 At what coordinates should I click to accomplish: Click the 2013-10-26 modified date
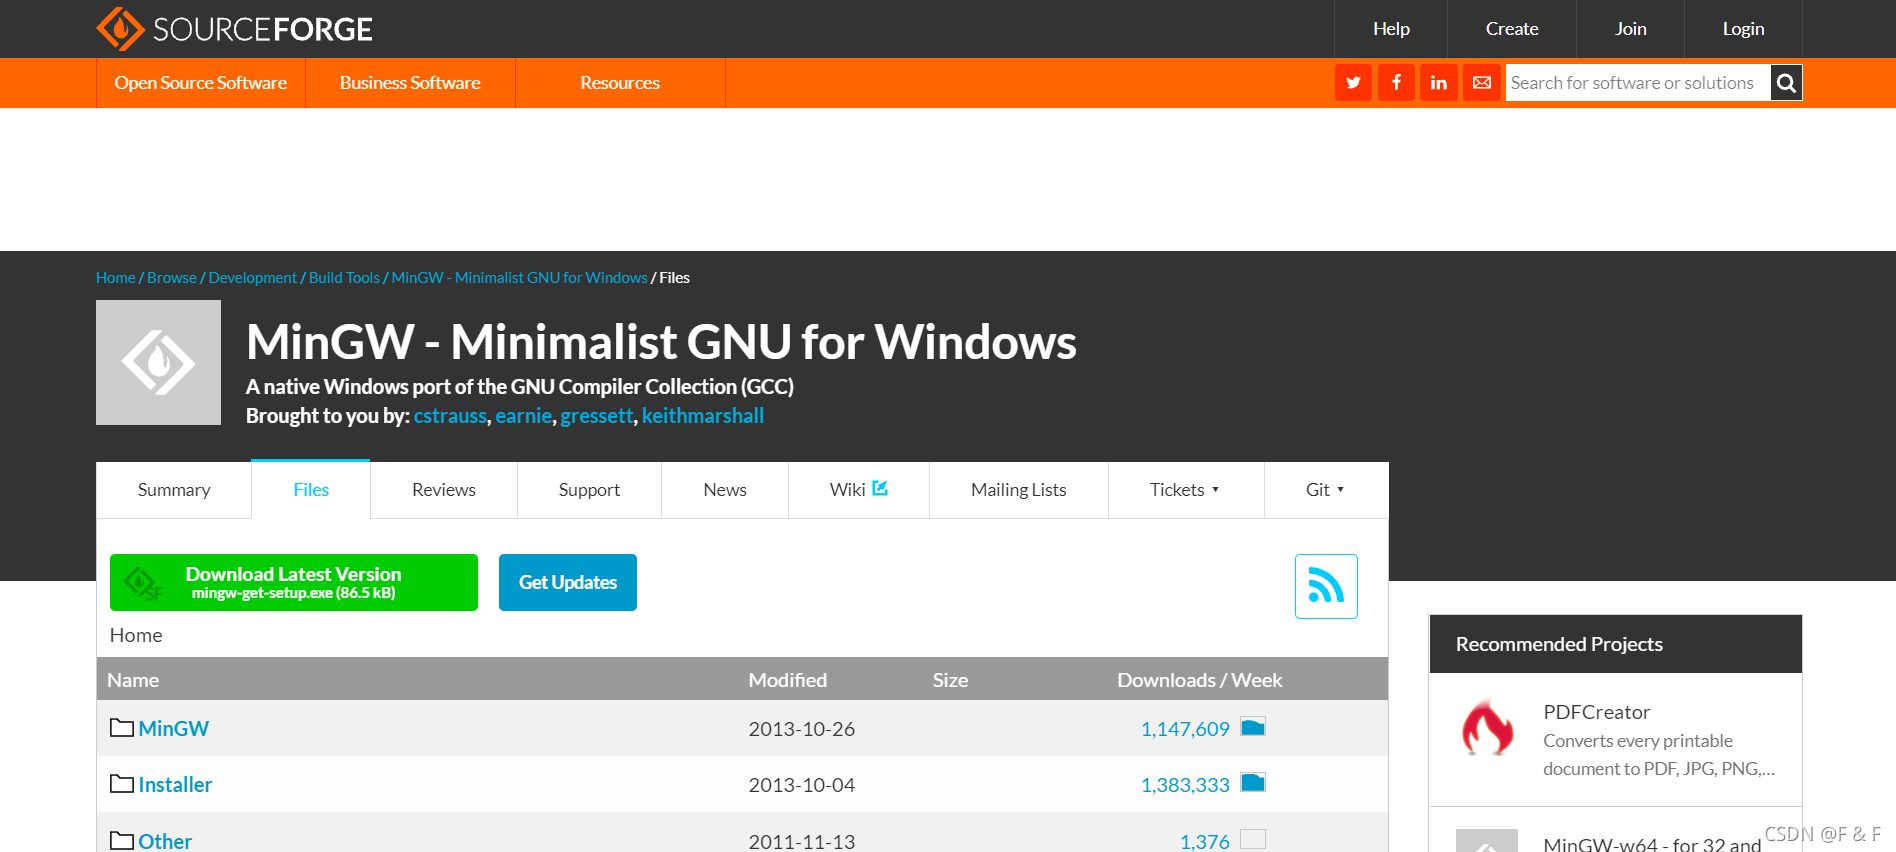point(802,729)
